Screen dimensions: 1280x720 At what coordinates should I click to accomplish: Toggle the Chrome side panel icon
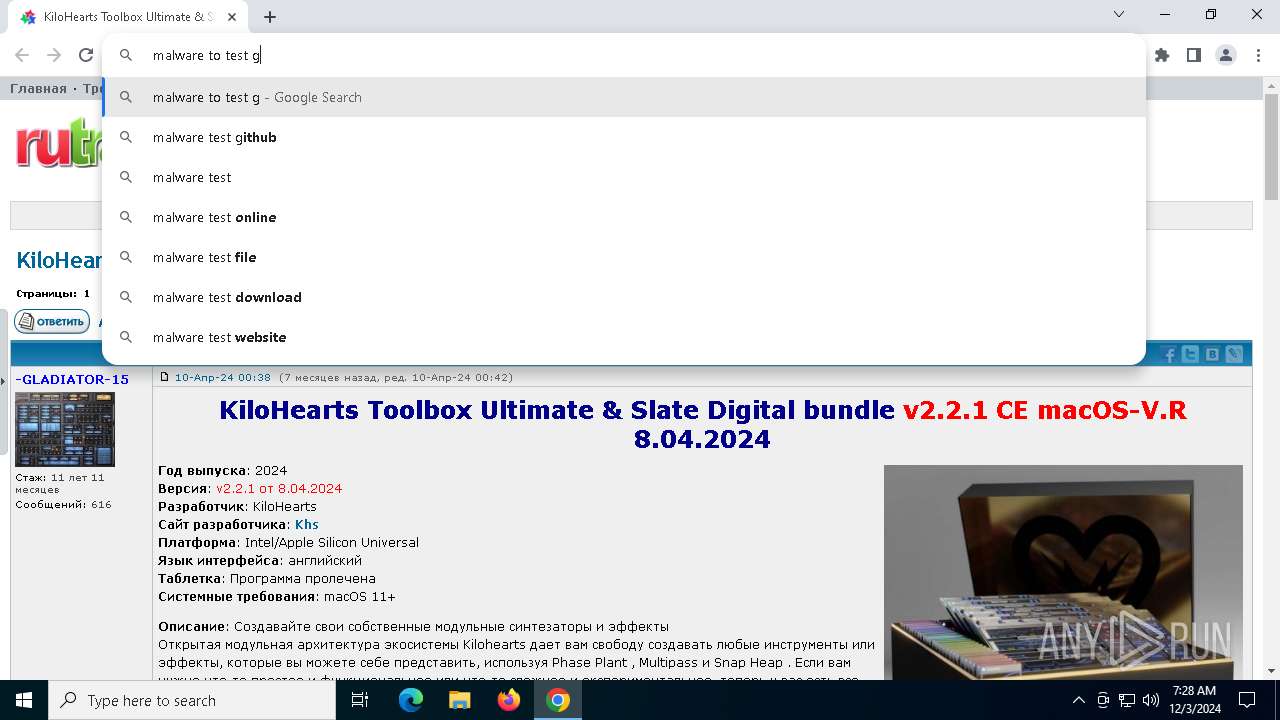pyautogui.click(x=1194, y=55)
